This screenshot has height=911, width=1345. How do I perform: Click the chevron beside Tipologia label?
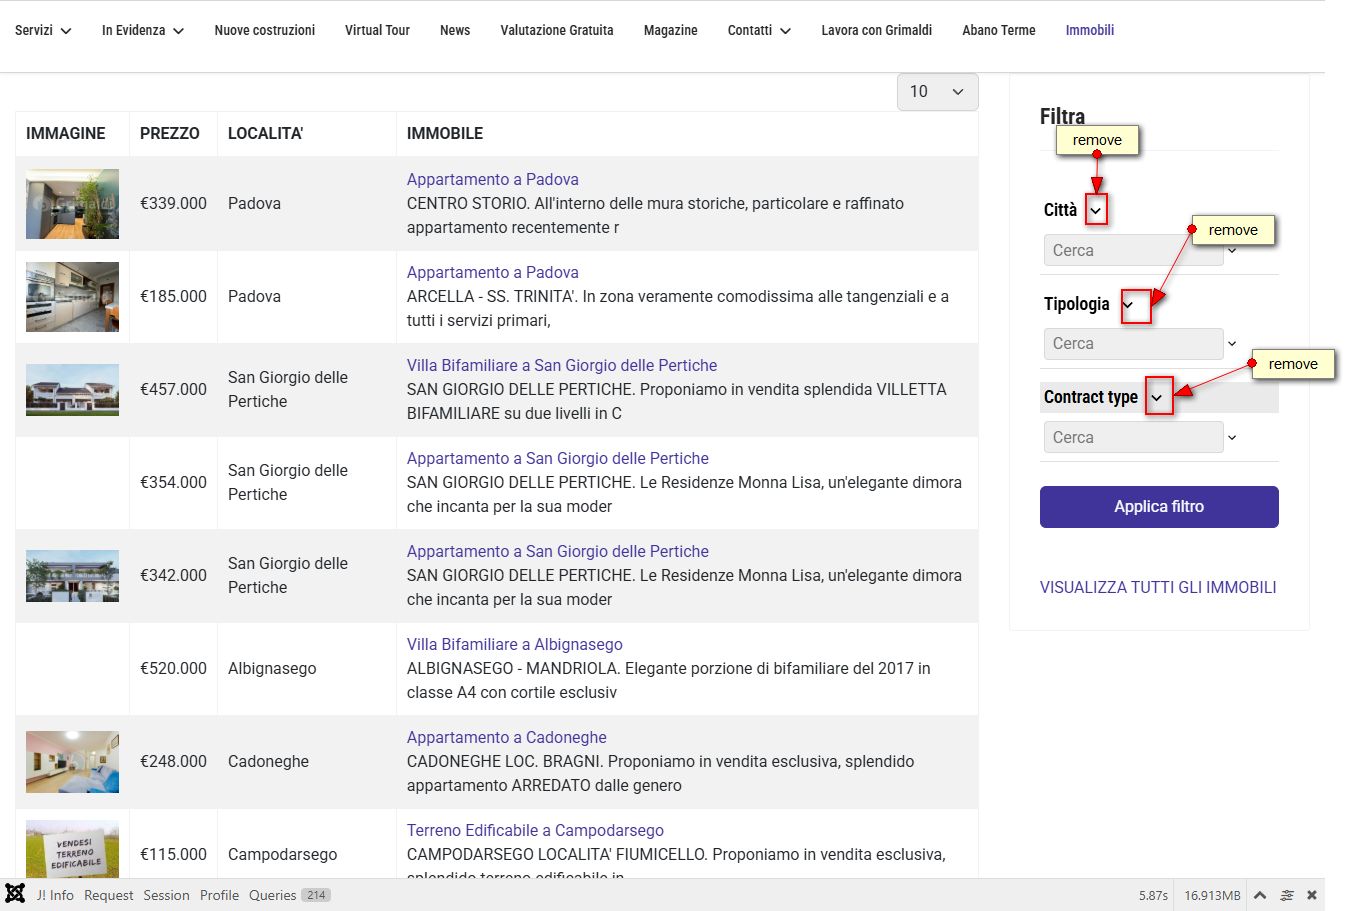[1128, 305]
